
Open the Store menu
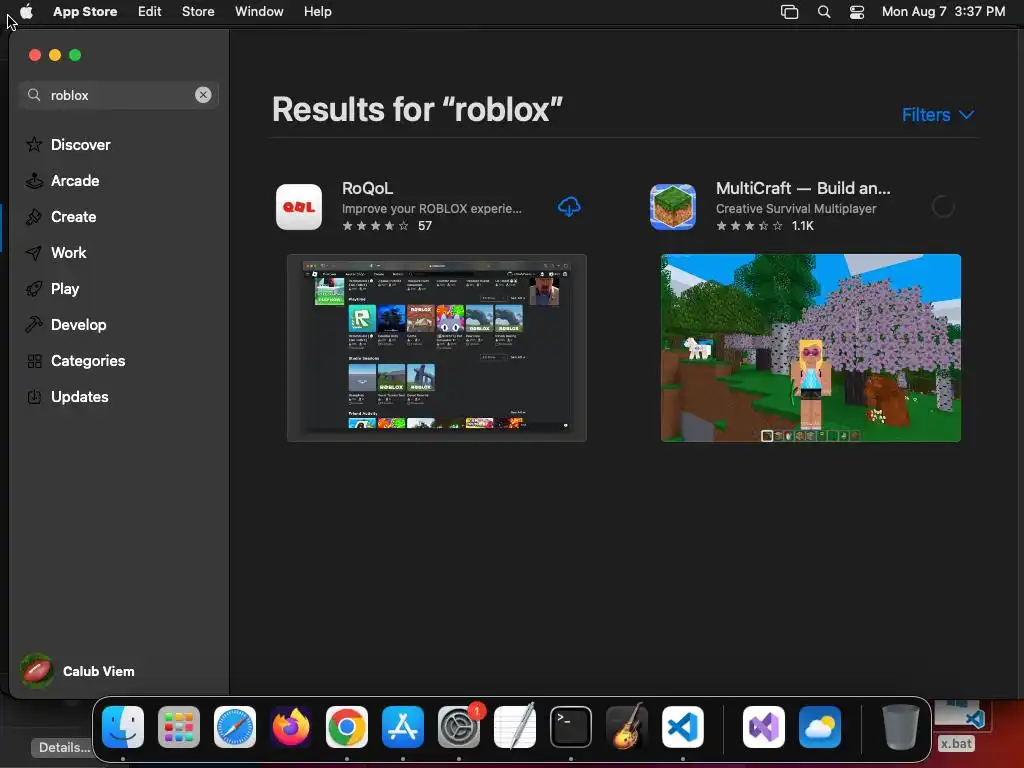pyautogui.click(x=198, y=12)
